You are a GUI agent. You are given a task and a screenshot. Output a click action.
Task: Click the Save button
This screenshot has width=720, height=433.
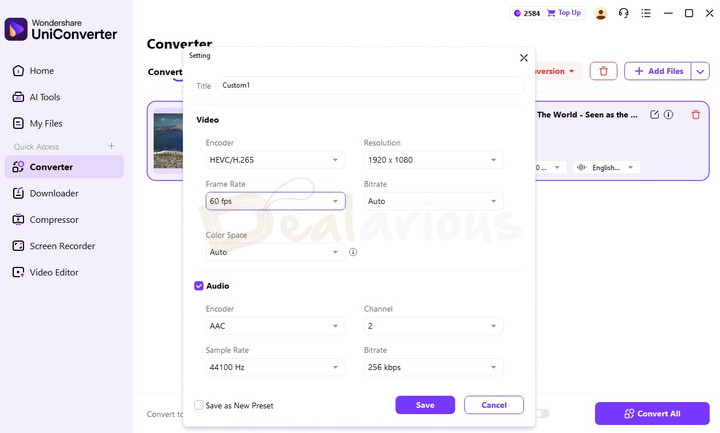pos(425,405)
